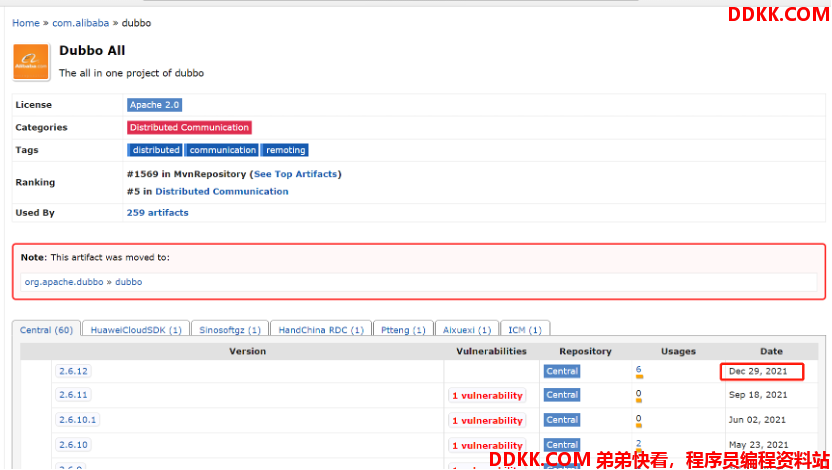Image resolution: width=832 pixels, height=470 pixels.
Task: Open the 259 artifacts link
Action: tap(158, 213)
